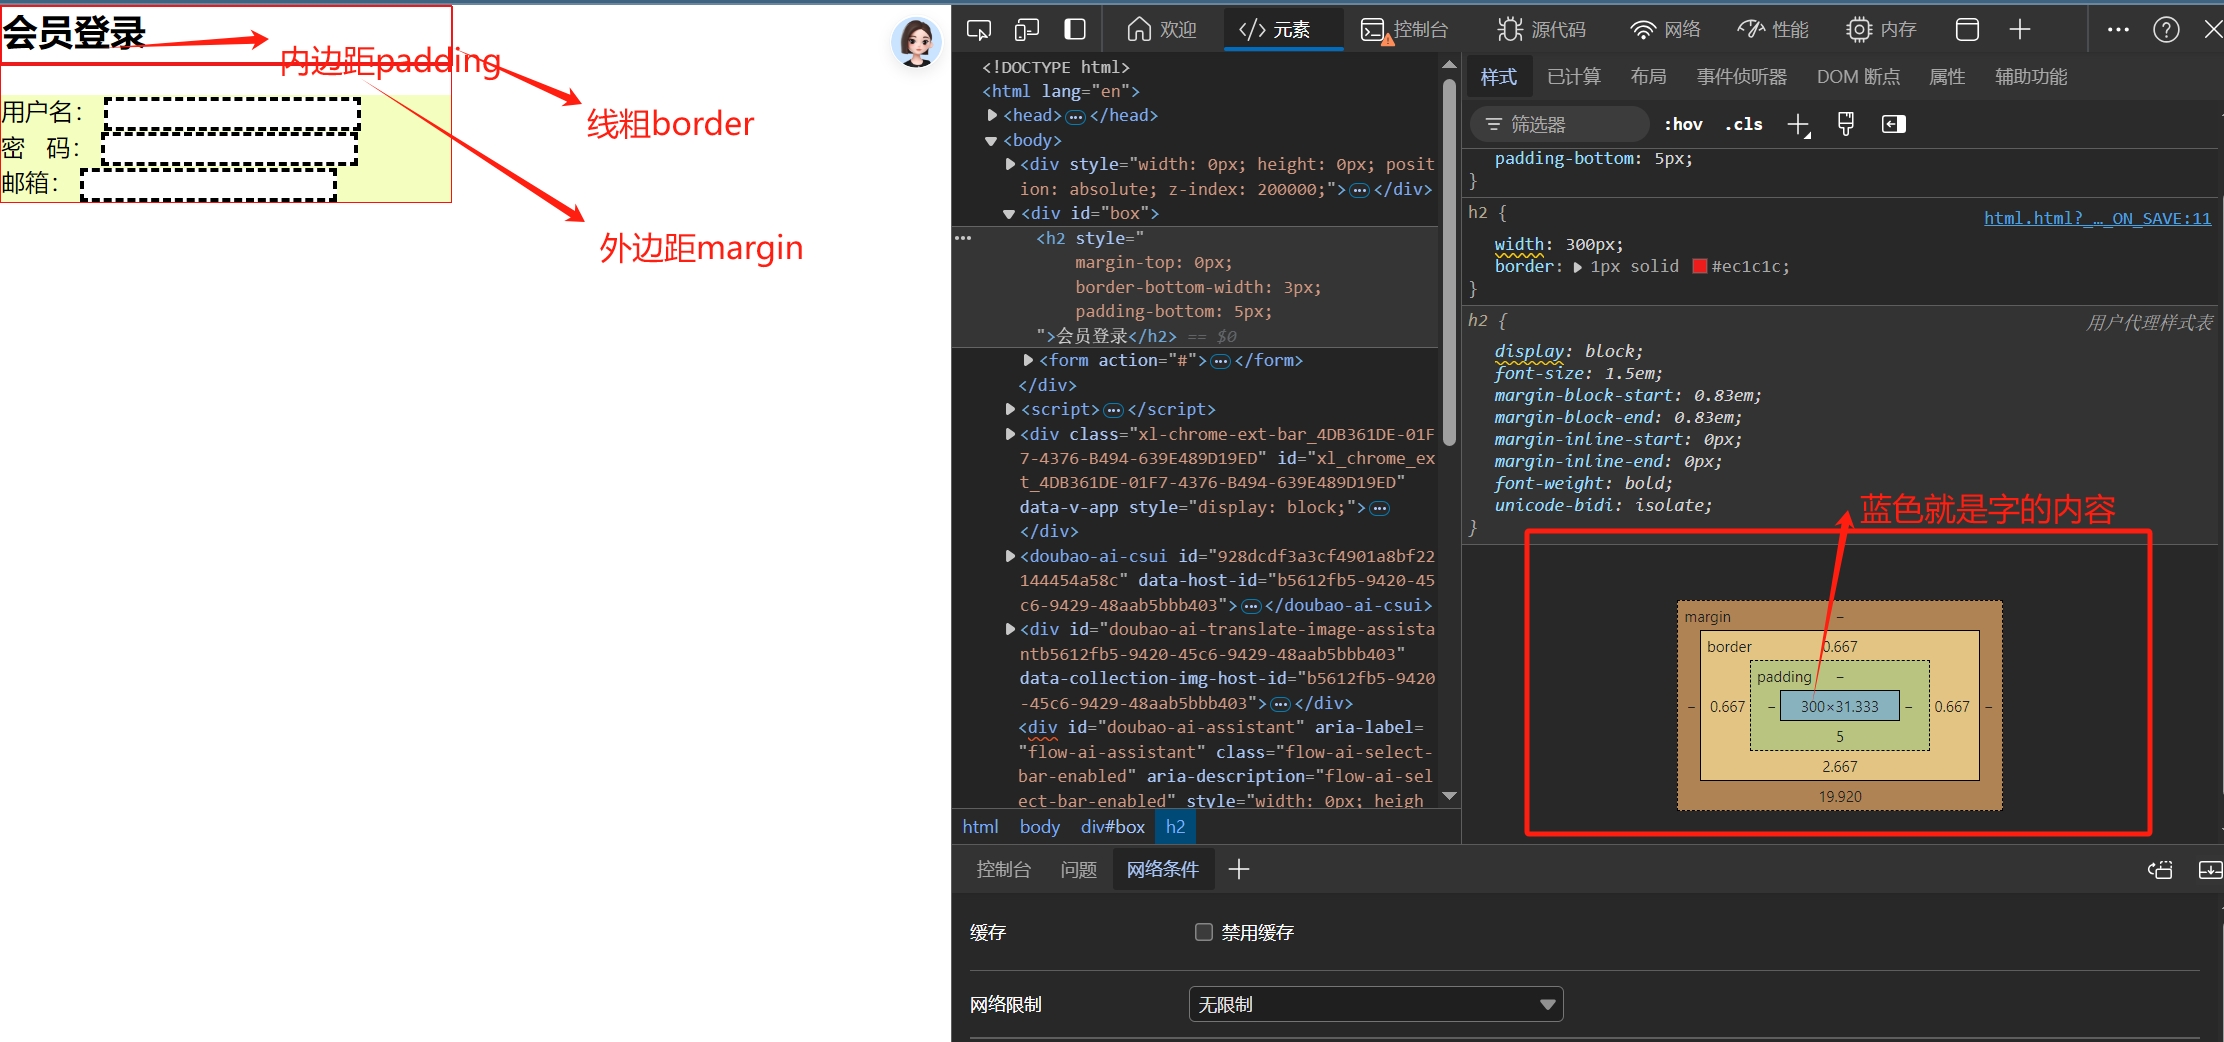Screen dimensions: 2224x1042
Task: Open the 性能 performance tab
Action: 1773,30
